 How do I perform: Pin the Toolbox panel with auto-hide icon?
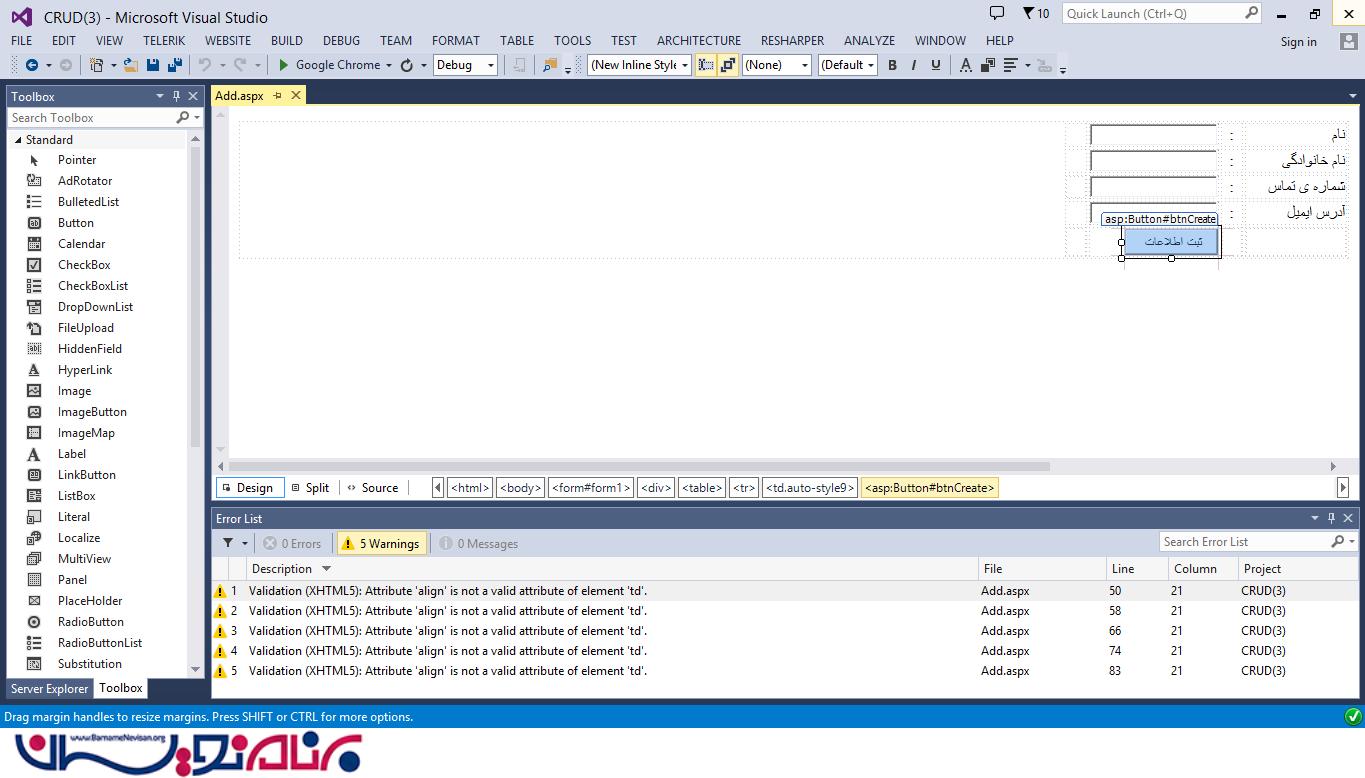176,96
